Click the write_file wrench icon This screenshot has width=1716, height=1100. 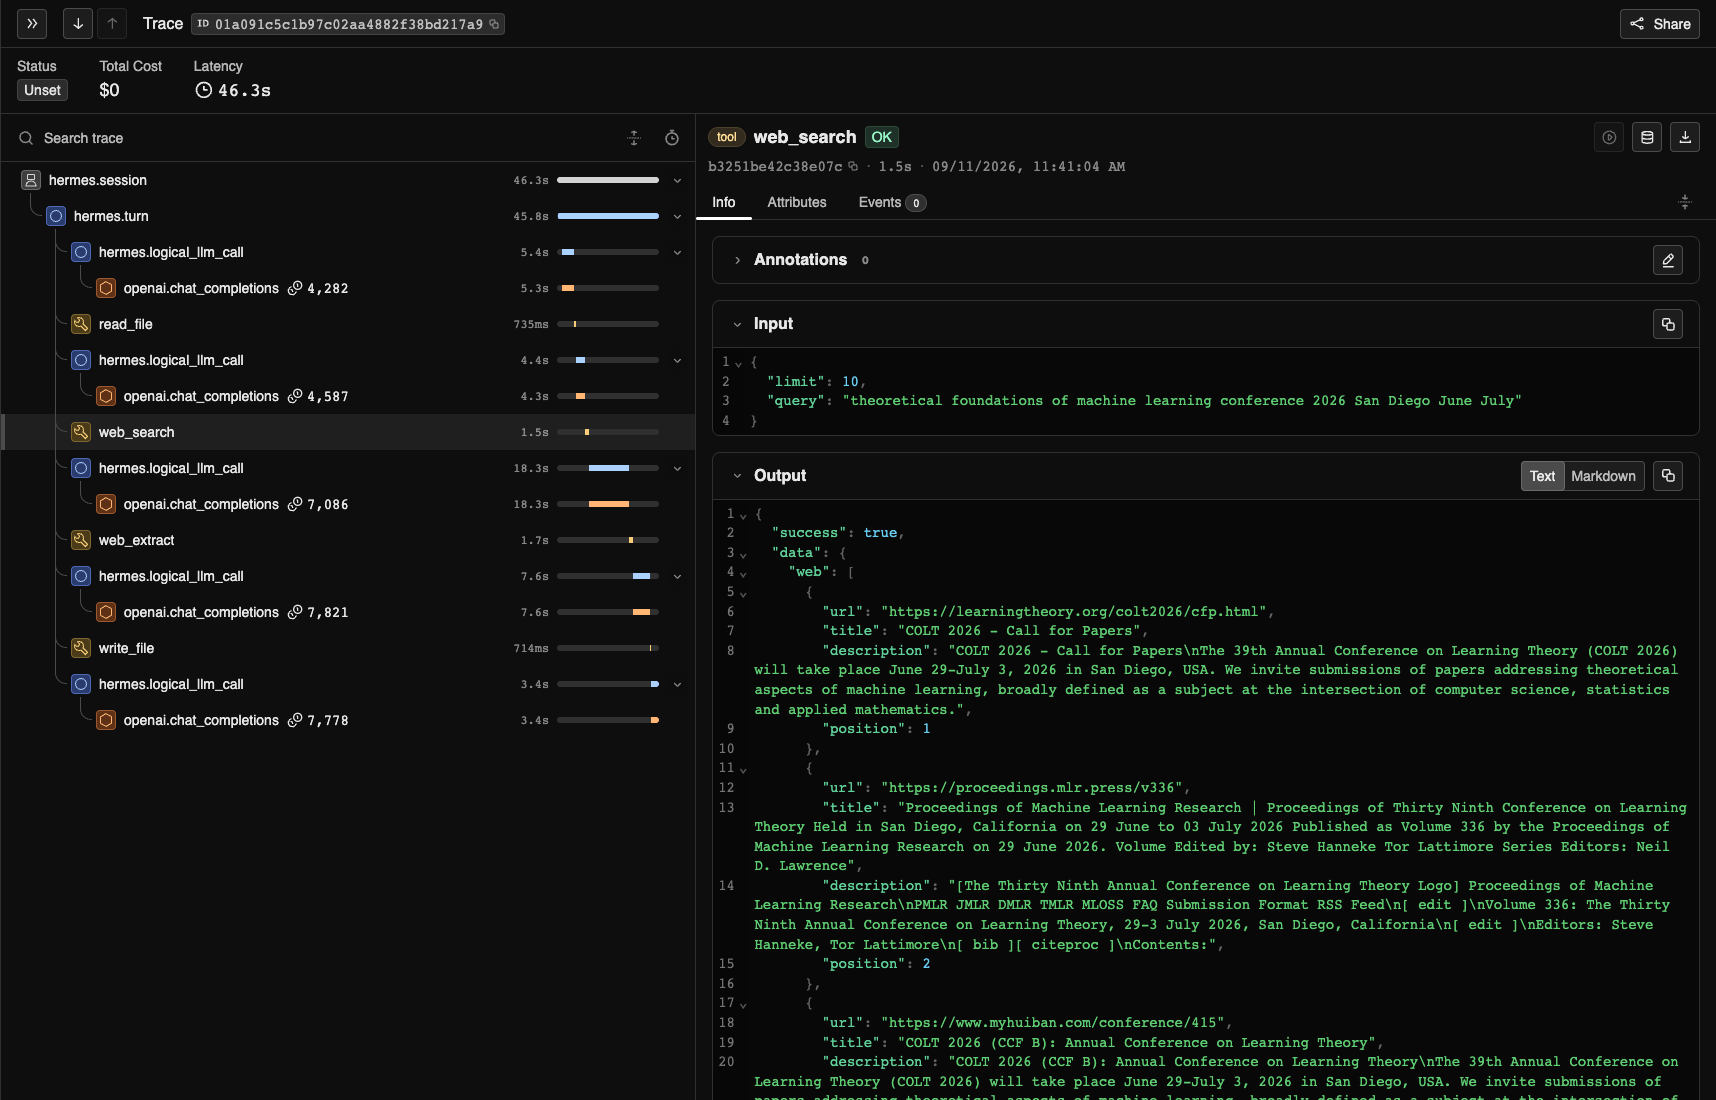pyautogui.click(x=81, y=648)
